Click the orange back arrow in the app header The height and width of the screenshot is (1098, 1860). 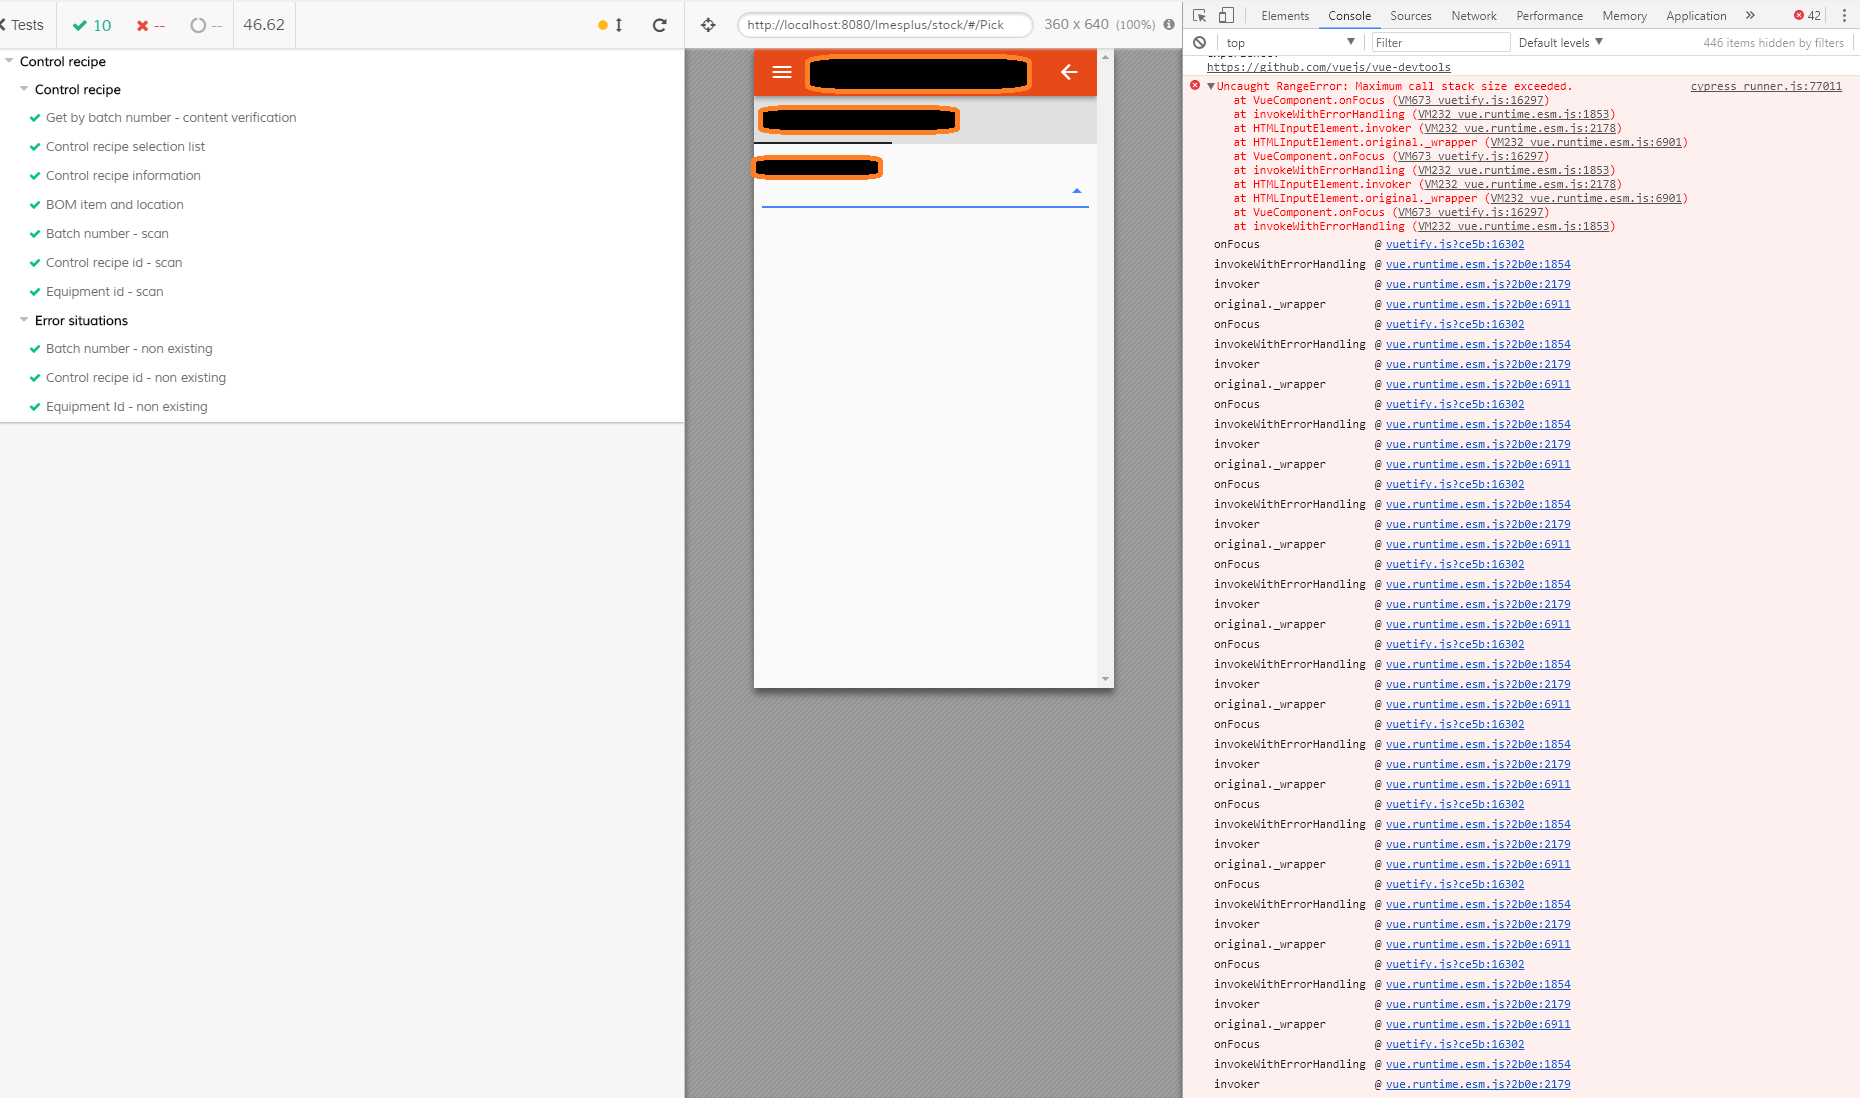click(1069, 72)
